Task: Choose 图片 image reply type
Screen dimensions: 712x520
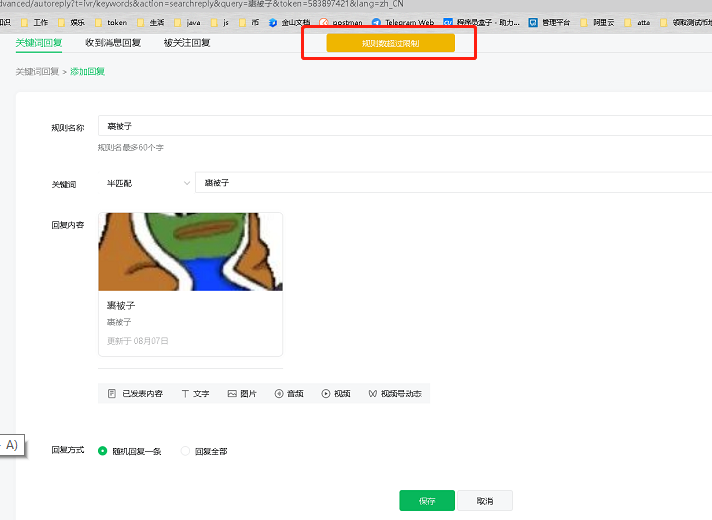Action: (x=242, y=394)
